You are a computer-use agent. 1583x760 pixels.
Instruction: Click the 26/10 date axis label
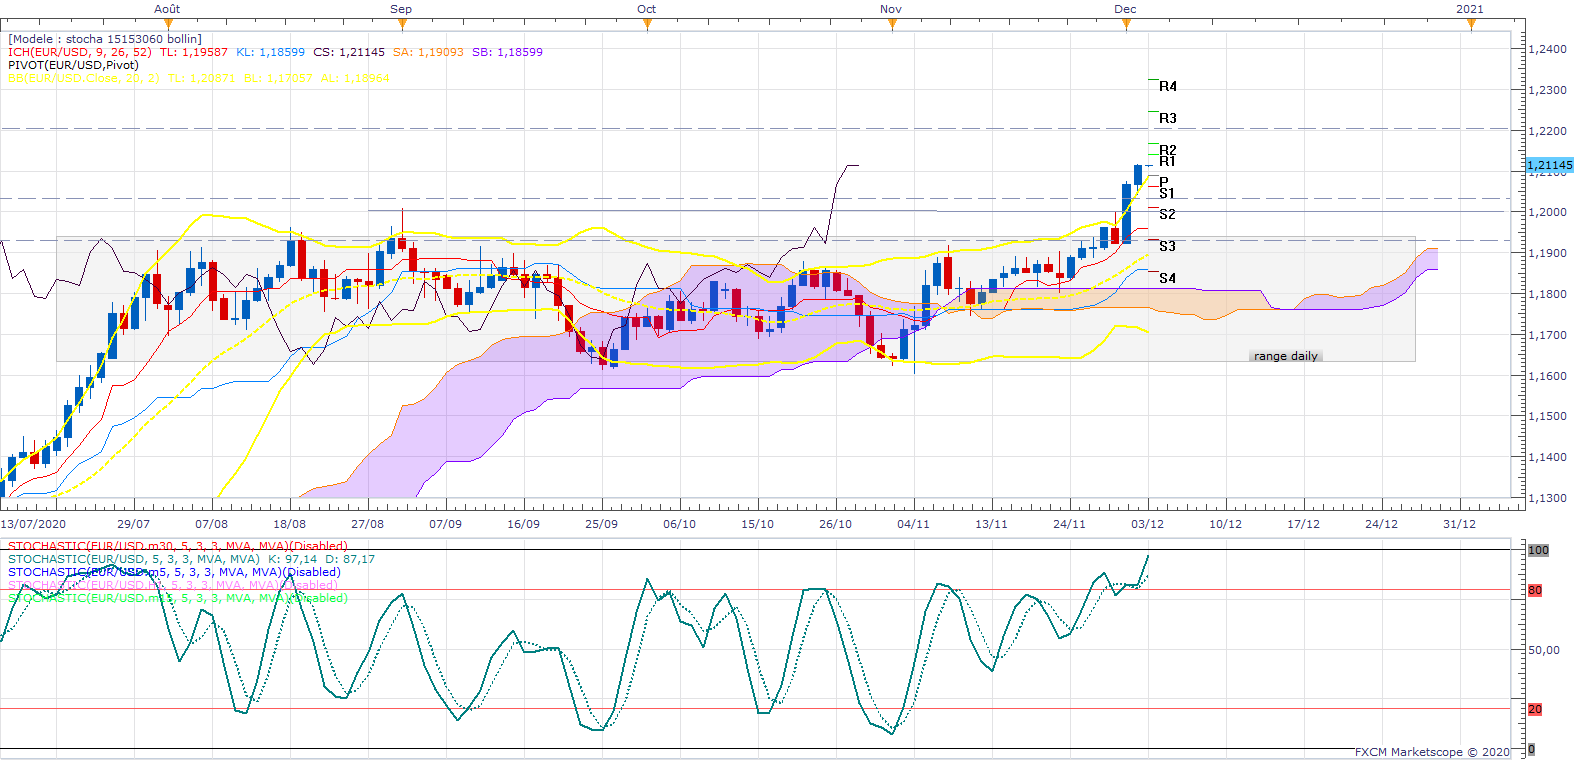pos(835,524)
